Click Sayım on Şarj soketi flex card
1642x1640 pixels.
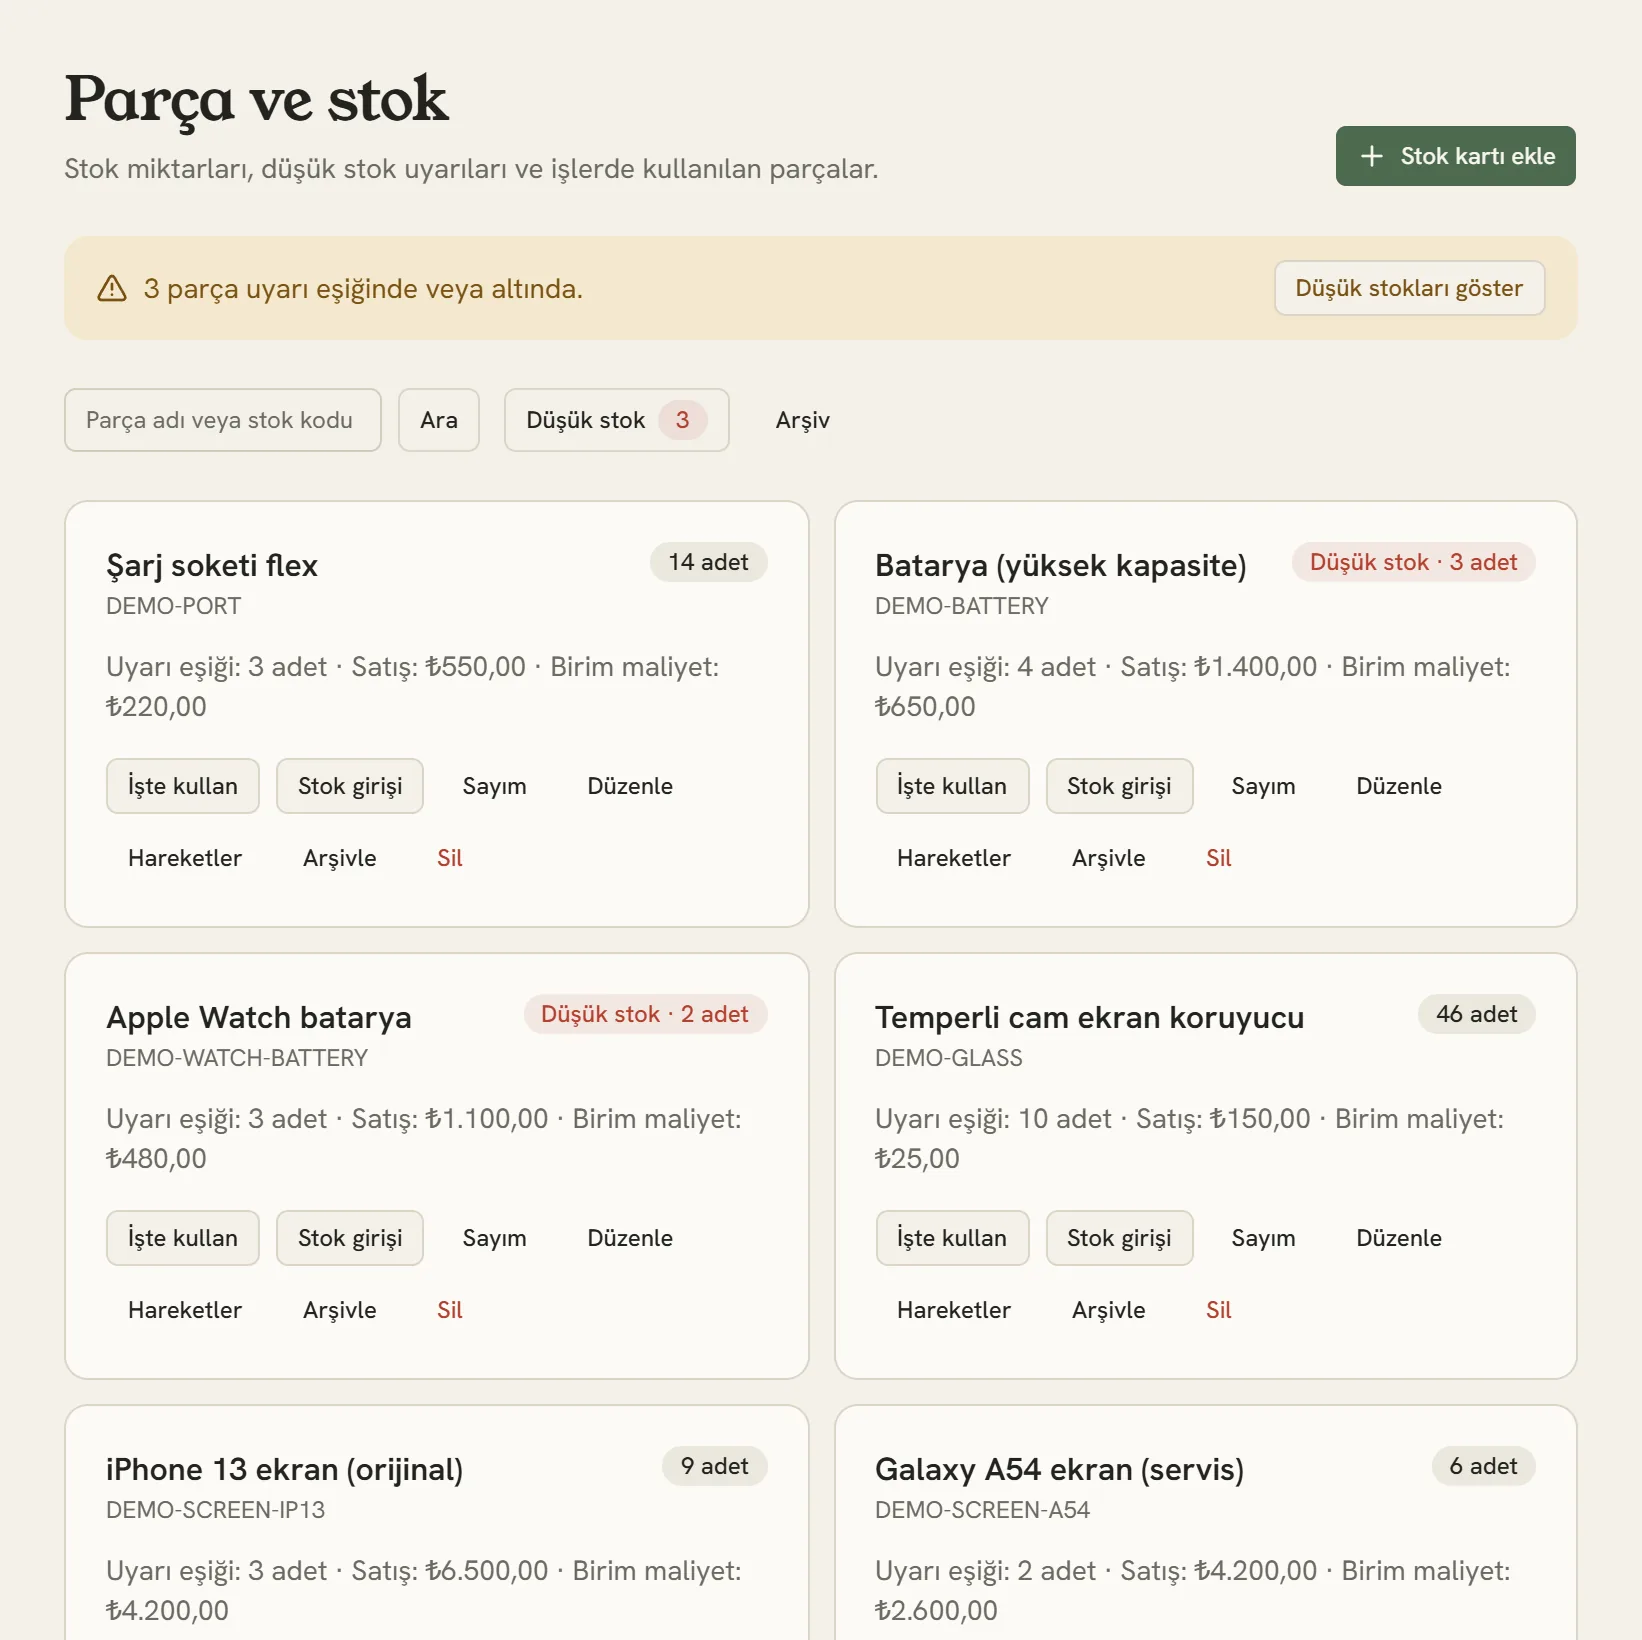pyautogui.click(x=494, y=786)
